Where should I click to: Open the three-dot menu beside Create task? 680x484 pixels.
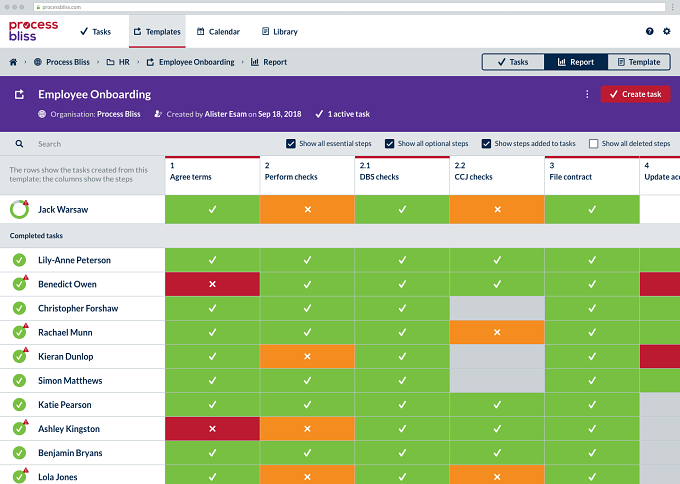(x=587, y=94)
